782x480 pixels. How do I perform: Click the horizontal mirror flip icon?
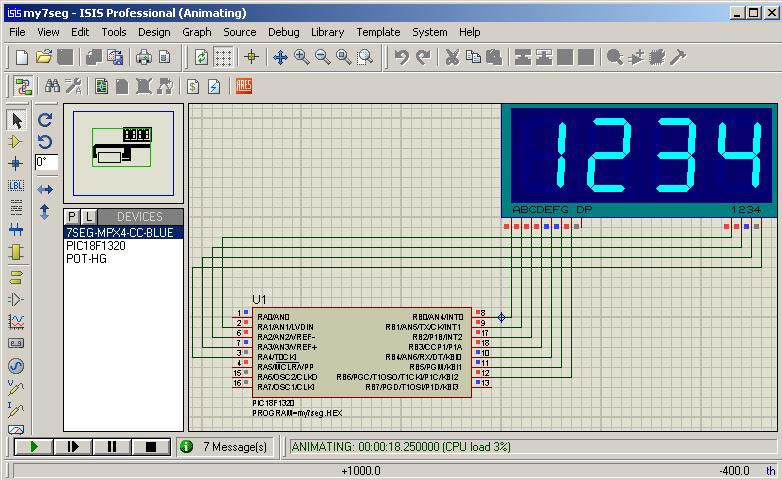tap(45, 189)
